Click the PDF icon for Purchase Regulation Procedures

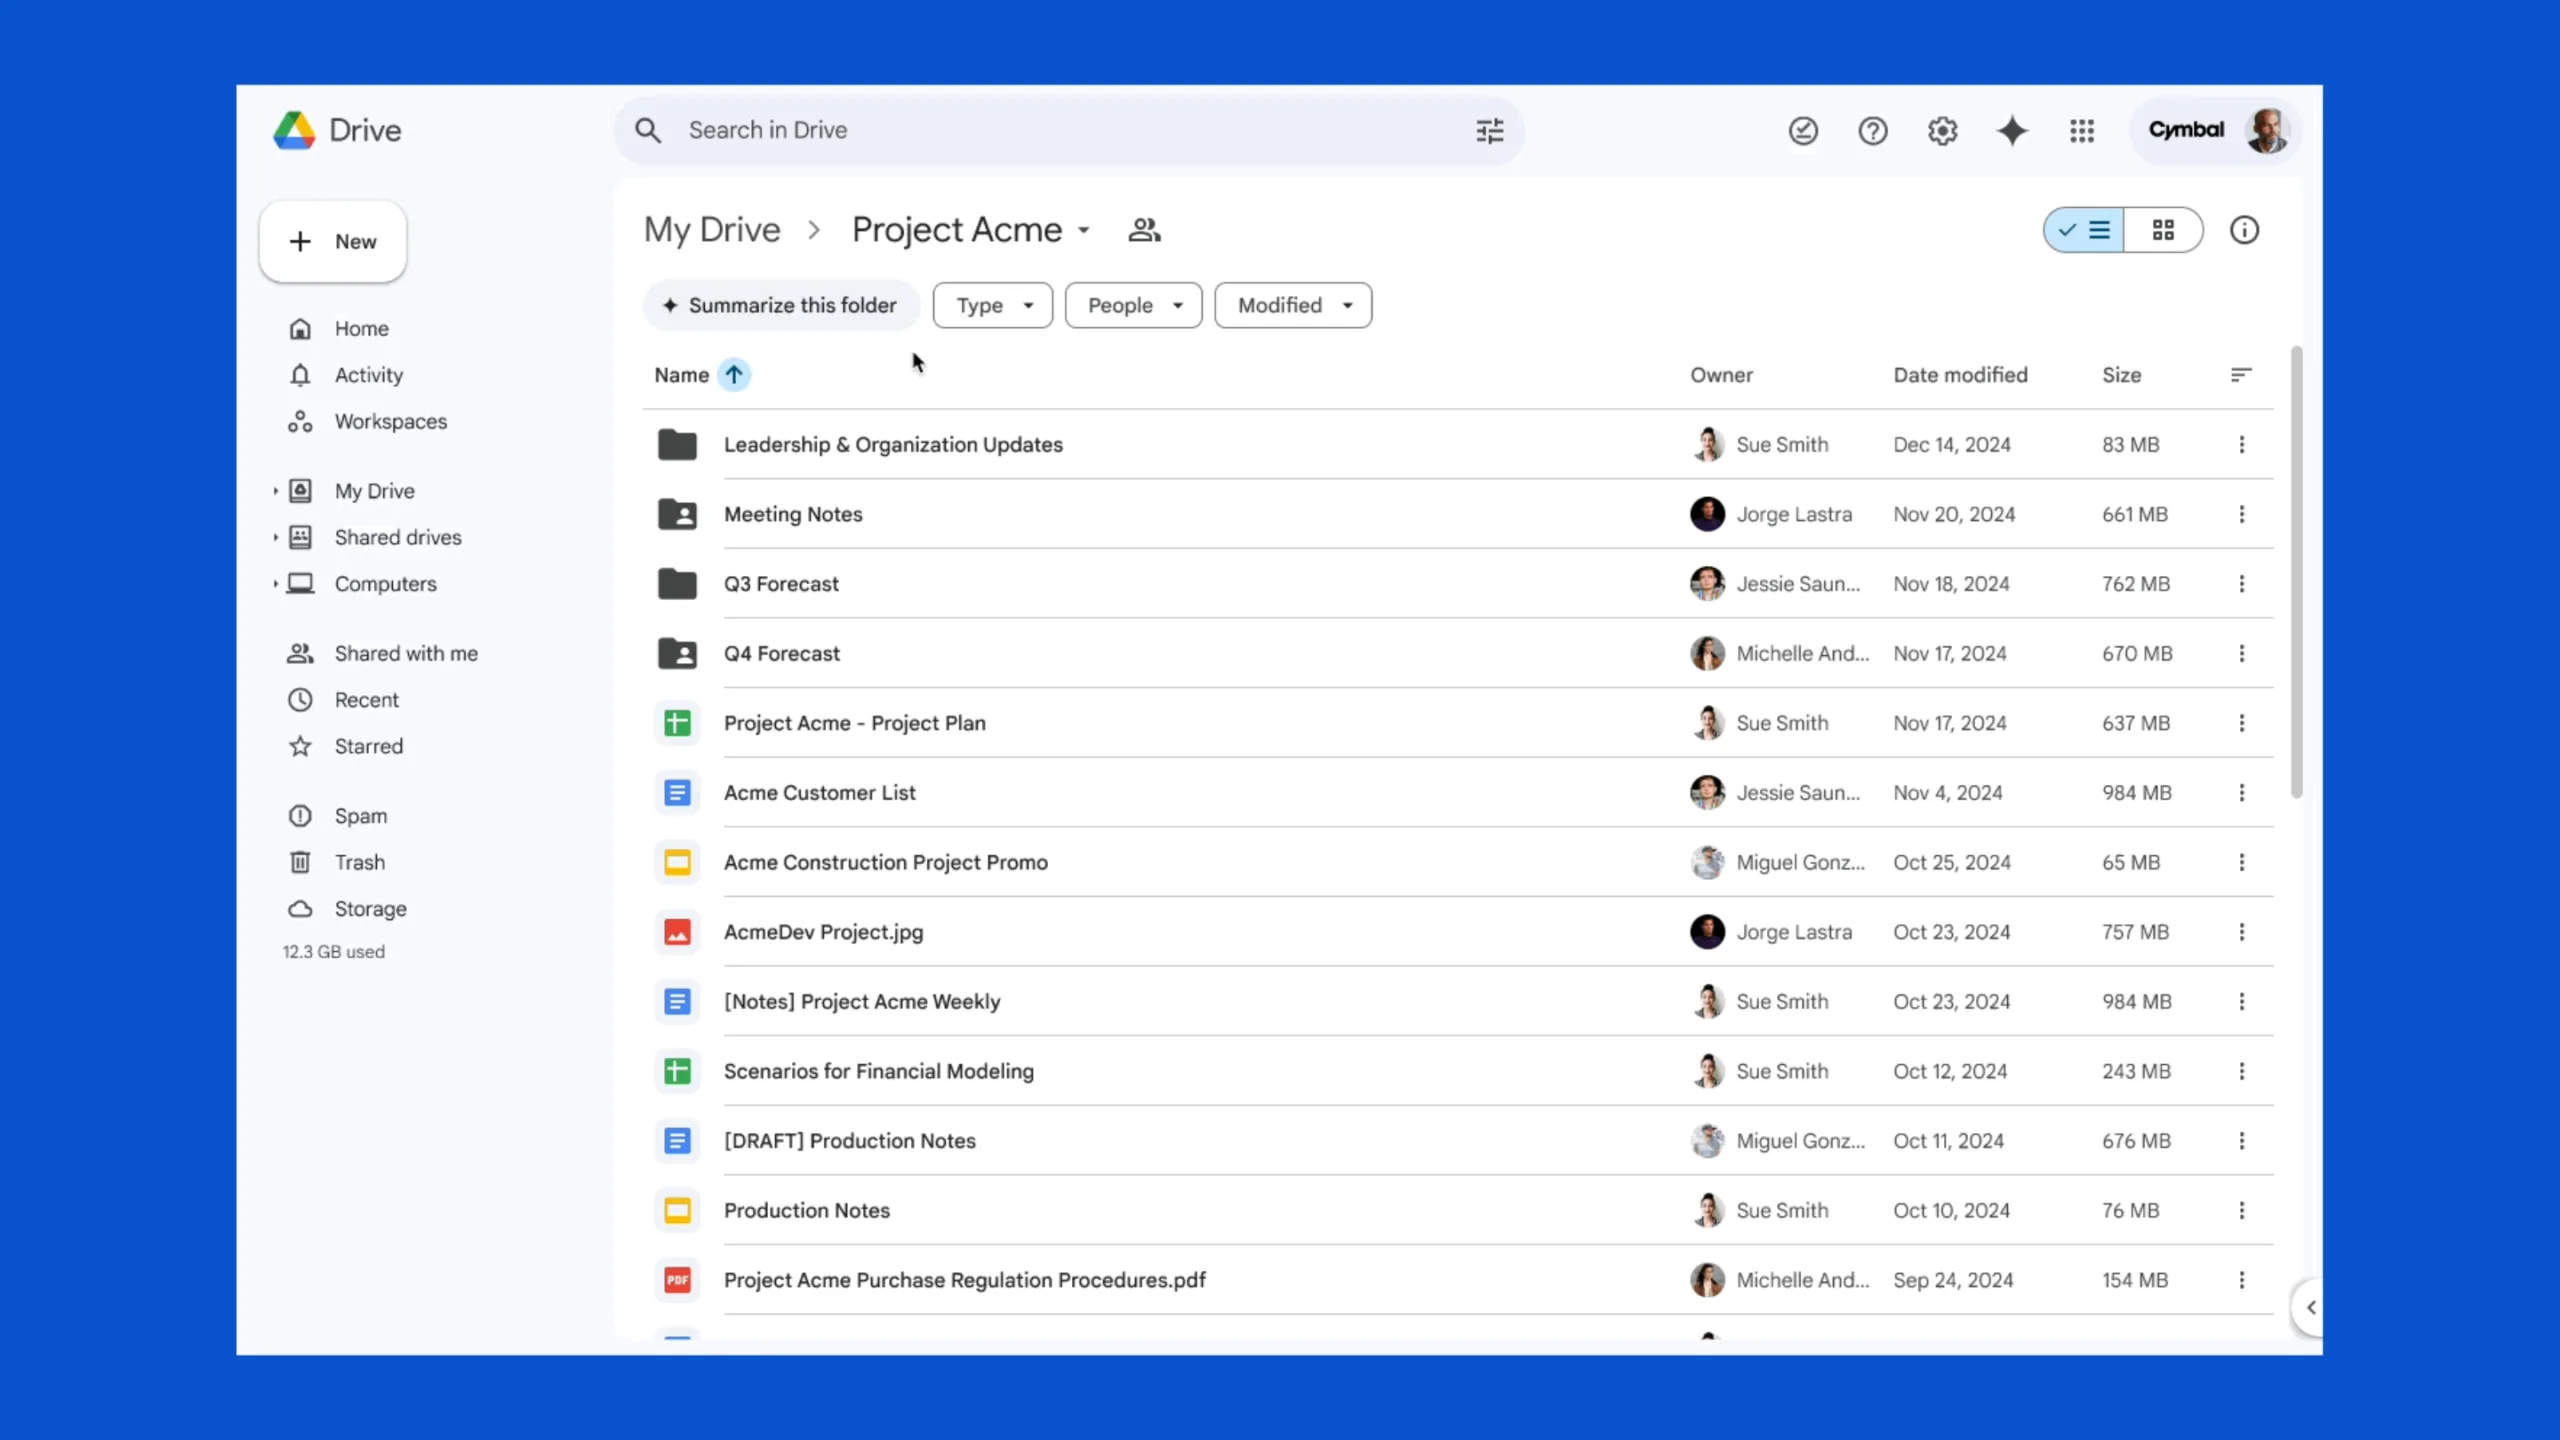pos(677,1280)
